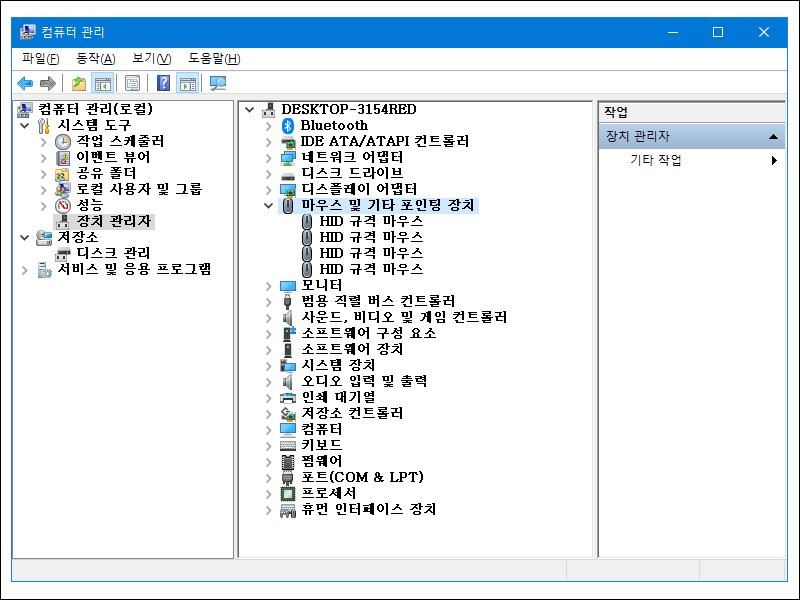Click the Properties toolbar icon
800x600 pixels.
(132, 83)
